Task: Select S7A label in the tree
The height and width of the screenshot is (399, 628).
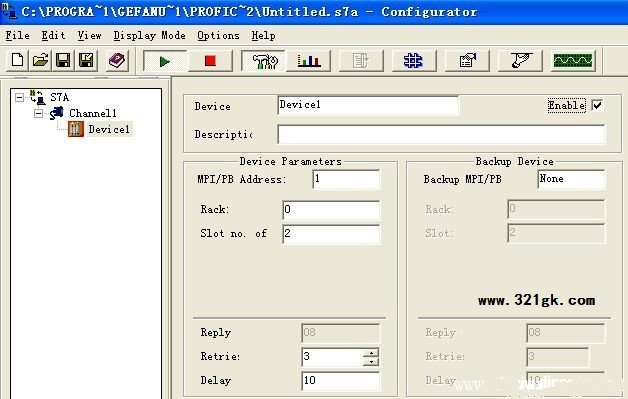Action: (x=60, y=97)
